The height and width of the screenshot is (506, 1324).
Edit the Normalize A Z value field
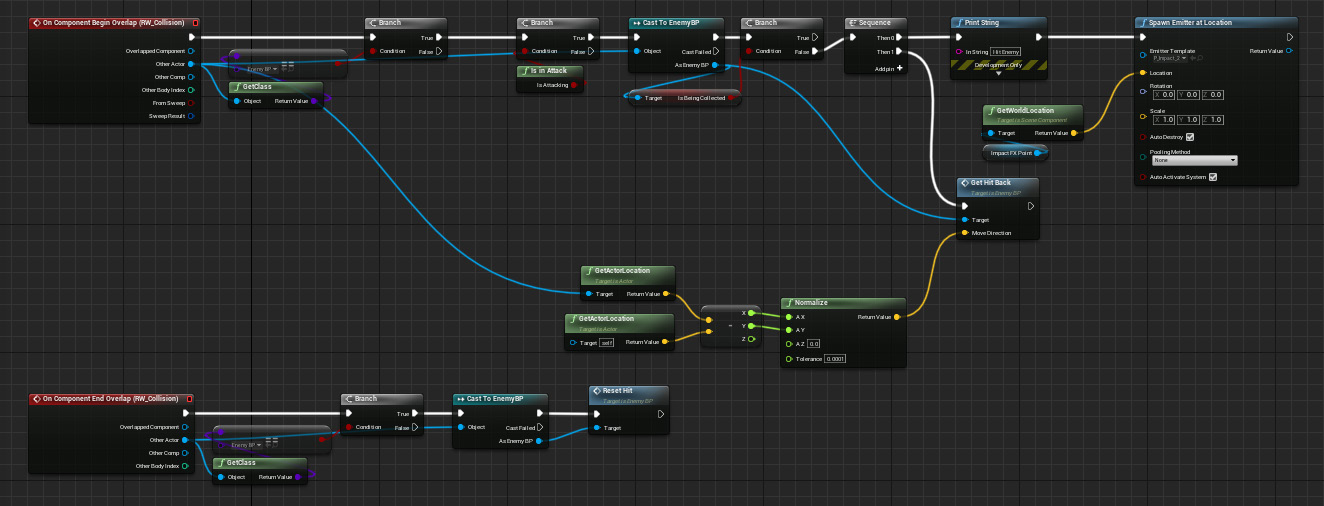(x=814, y=343)
